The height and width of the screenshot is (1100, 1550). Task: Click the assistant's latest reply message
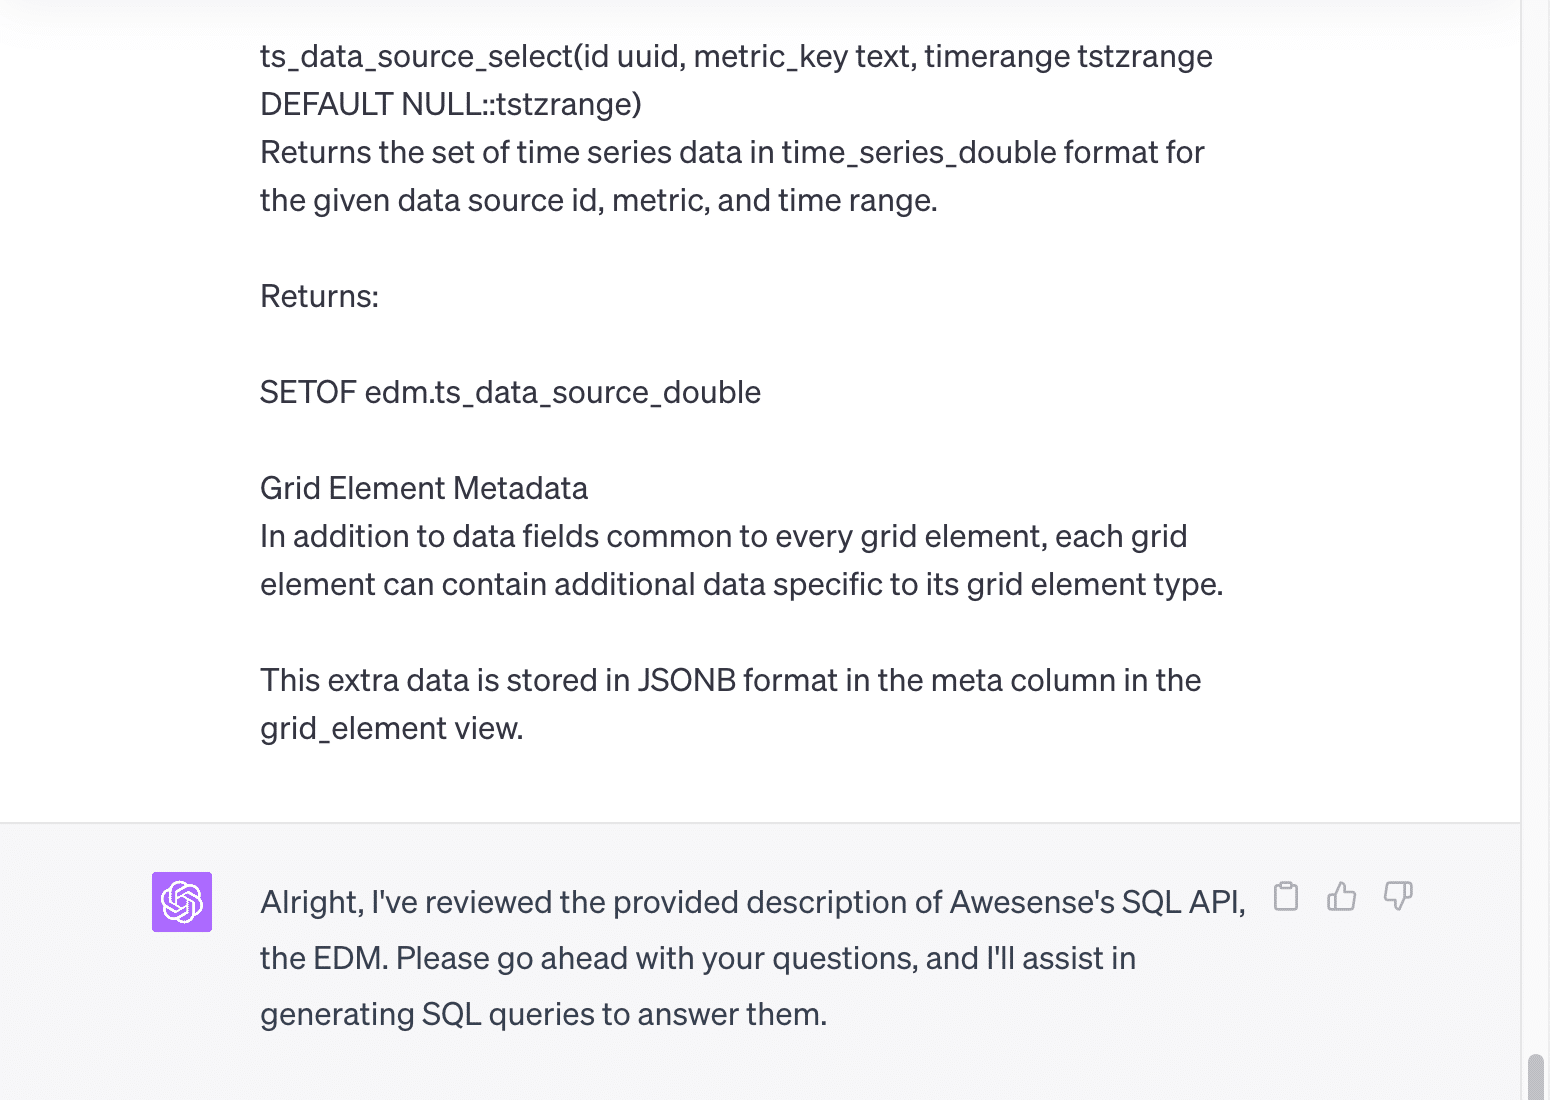pyautogui.click(x=700, y=957)
